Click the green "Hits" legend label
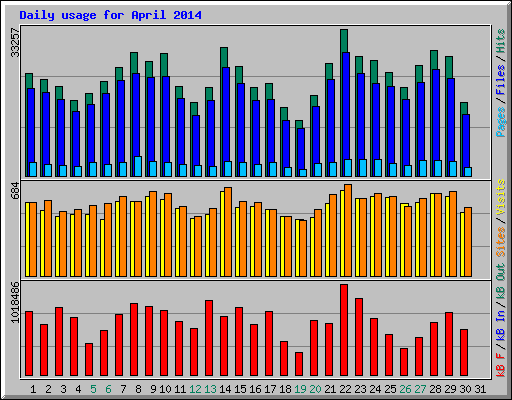Screen dimensions: 512x400 click(x=500, y=41)
